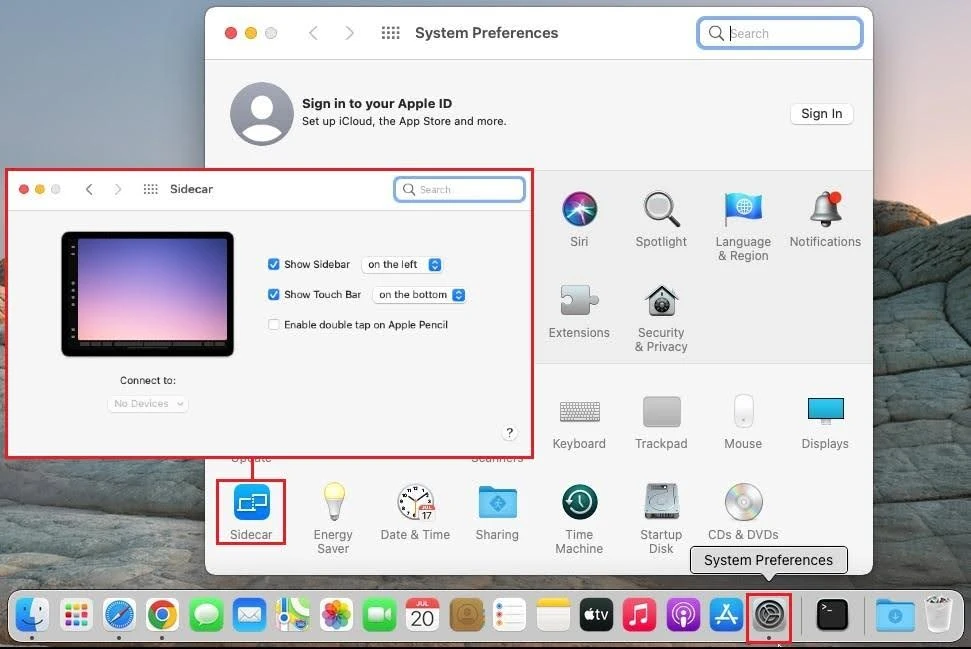Expand the No Devices connect dropdown
Image resolution: width=971 pixels, height=649 pixels.
[x=147, y=403]
